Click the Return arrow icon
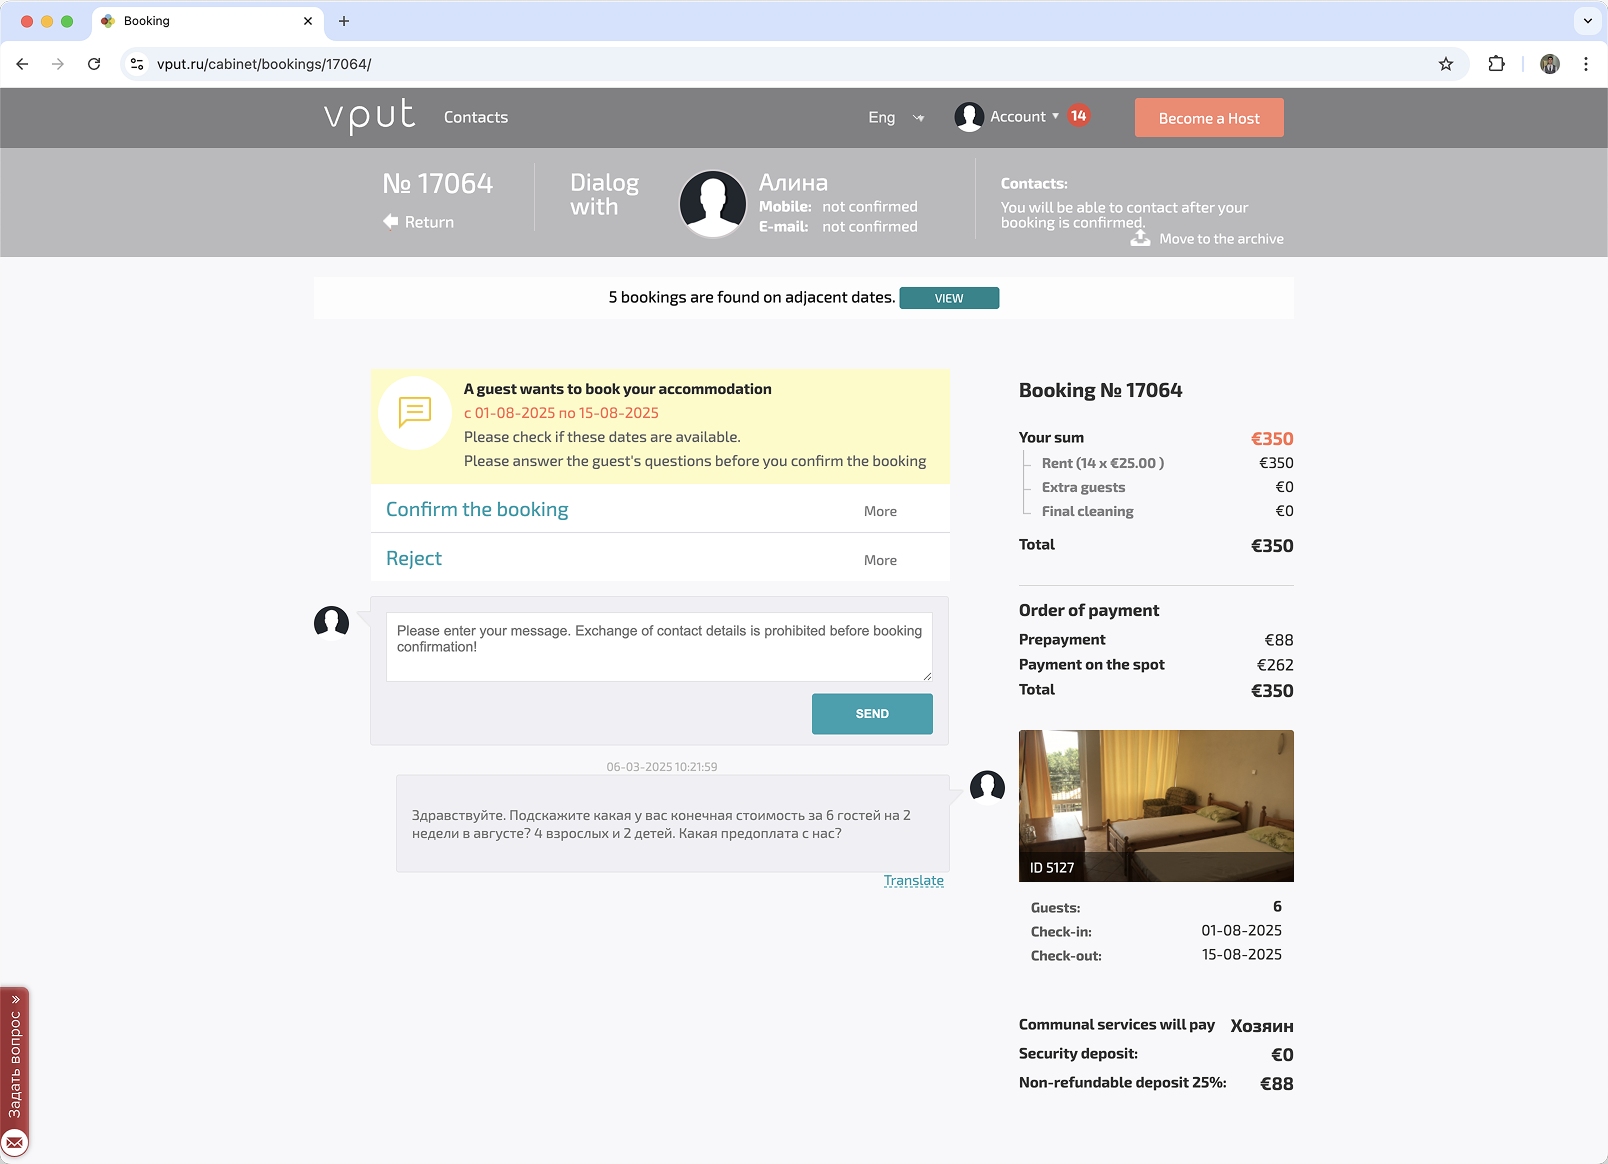The image size is (1608, 1164). point(390,221)
